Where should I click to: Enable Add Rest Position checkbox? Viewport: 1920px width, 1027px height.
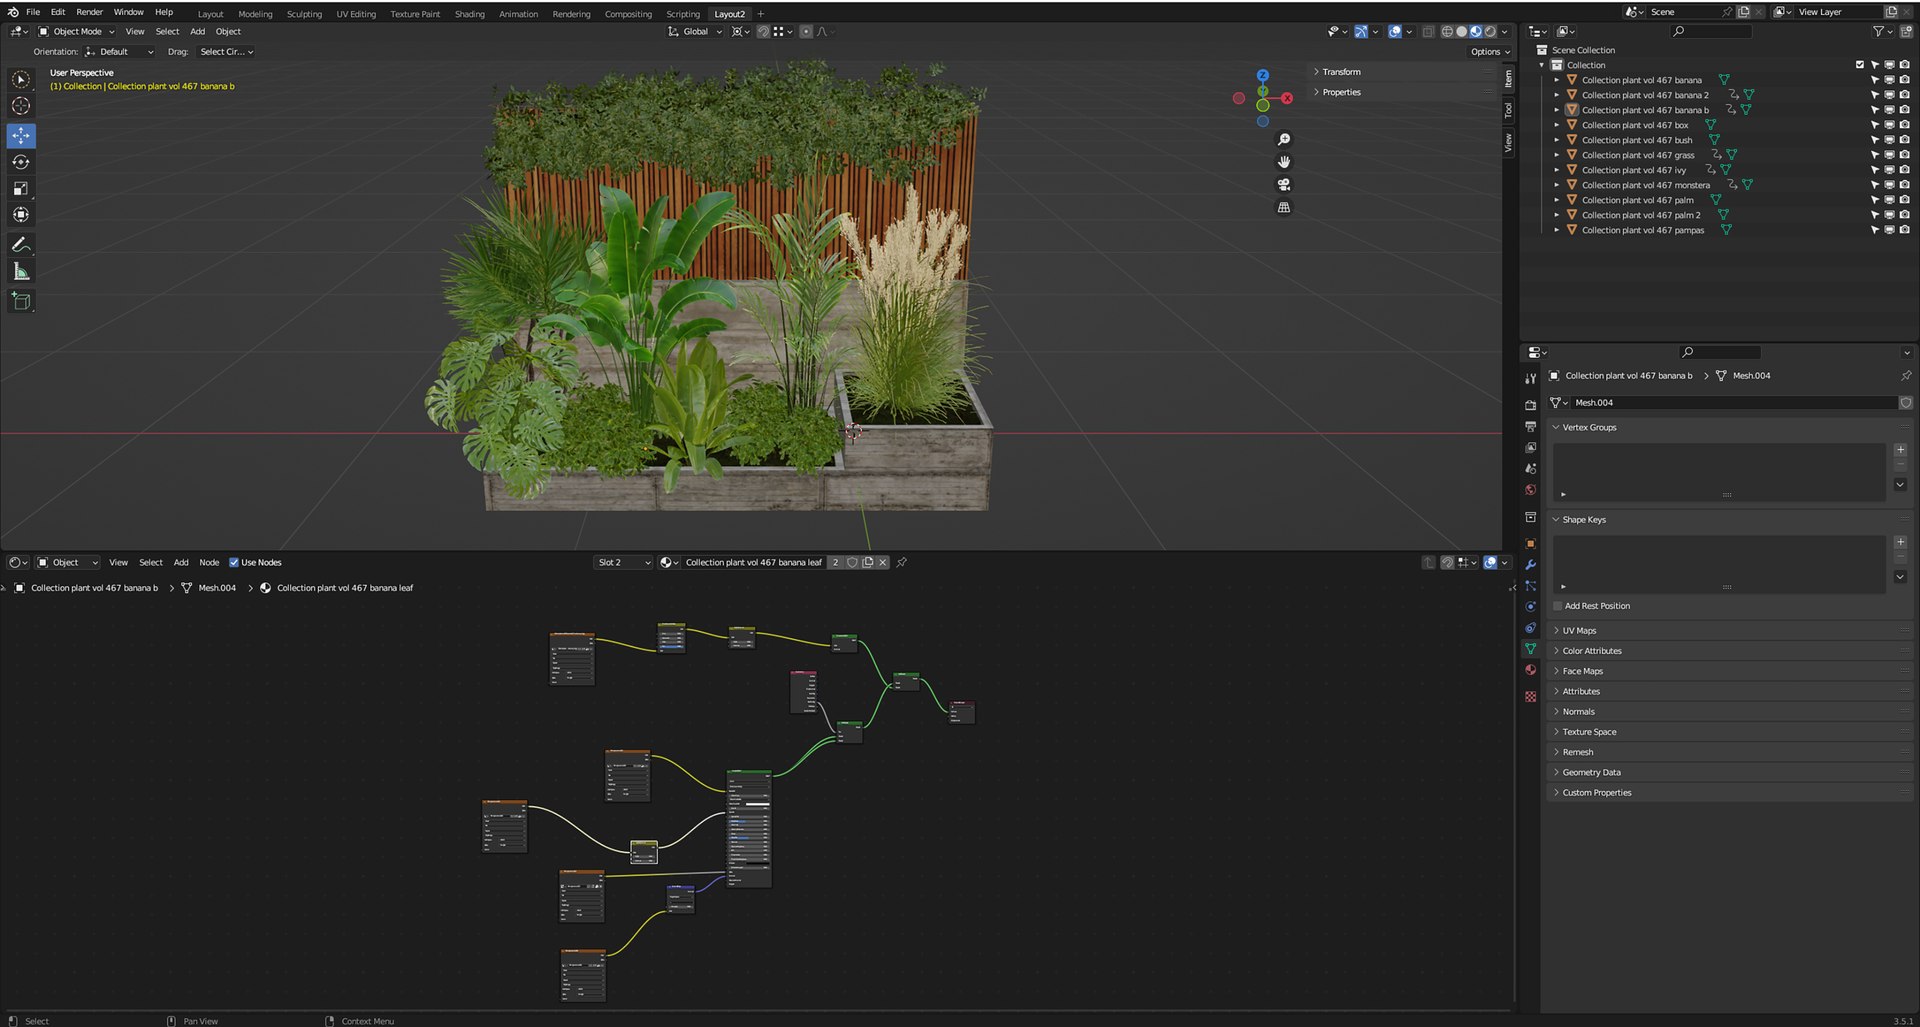click(1558, 606)
